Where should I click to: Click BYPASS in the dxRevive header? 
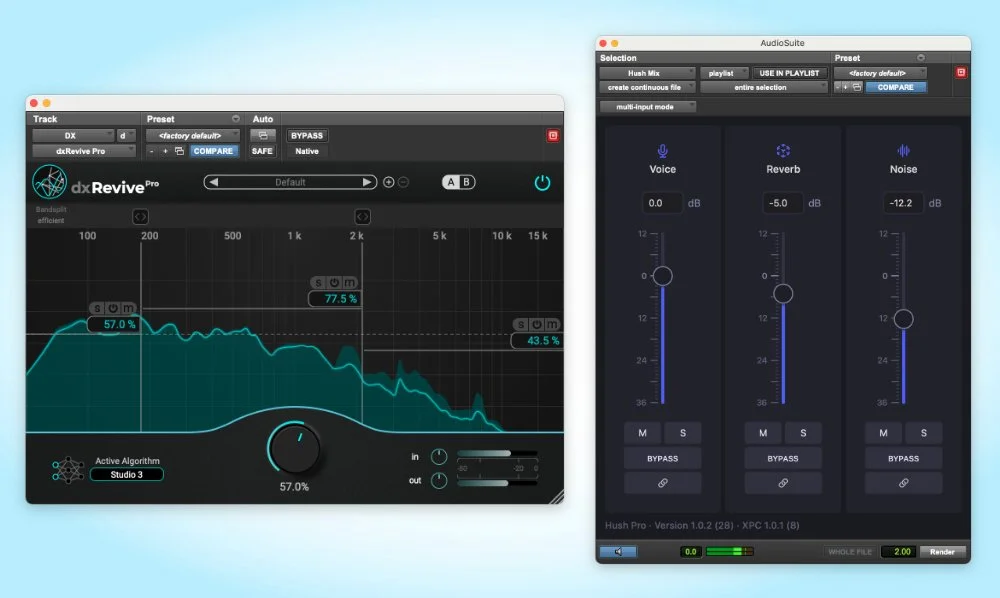(x=307, y=135)
